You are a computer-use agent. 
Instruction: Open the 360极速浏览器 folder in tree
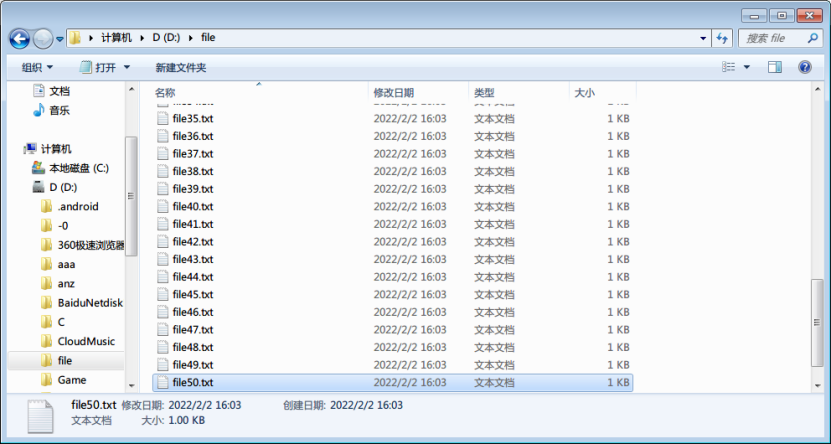point(91,245)
